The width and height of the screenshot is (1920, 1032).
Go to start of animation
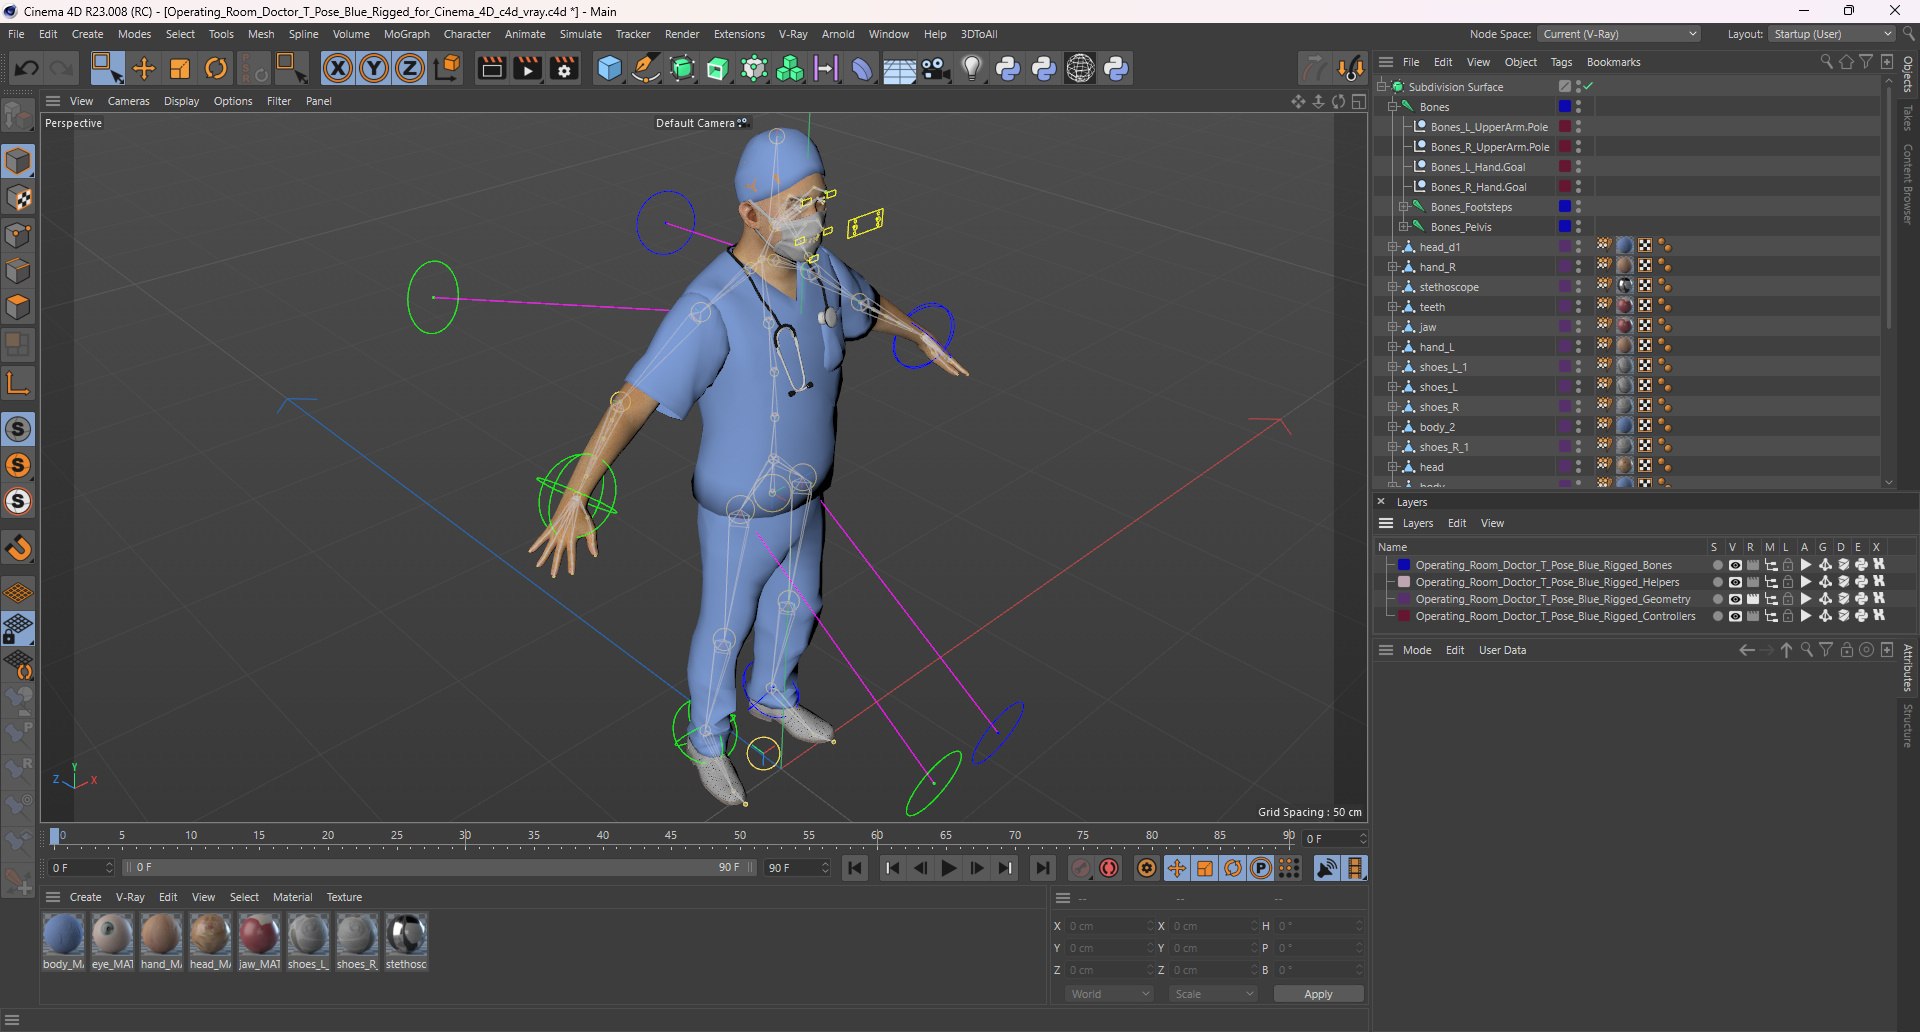tap(855, 868)
